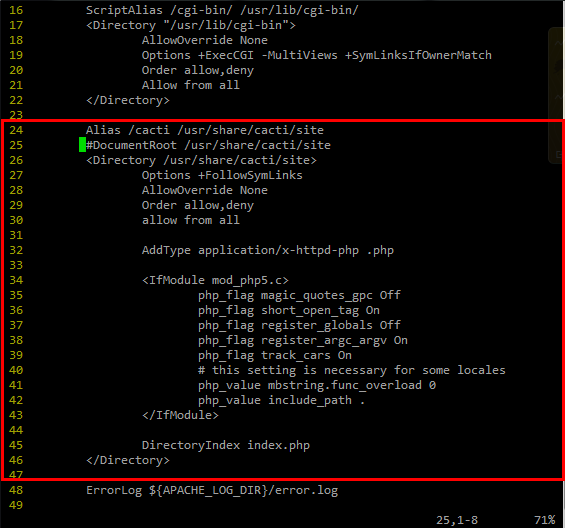Click Order allow,deny on line 29
The image size is (565, 528).
[x=197, y=205]
